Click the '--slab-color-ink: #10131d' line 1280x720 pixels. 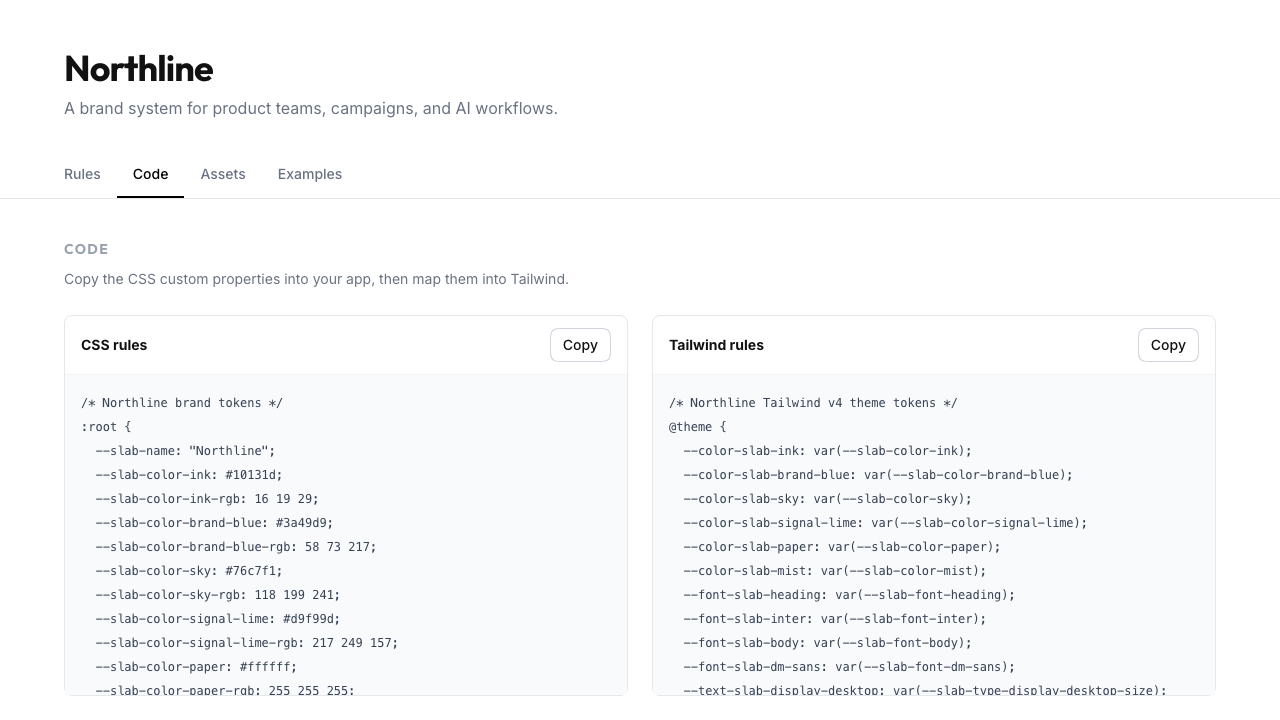[189, 475]
